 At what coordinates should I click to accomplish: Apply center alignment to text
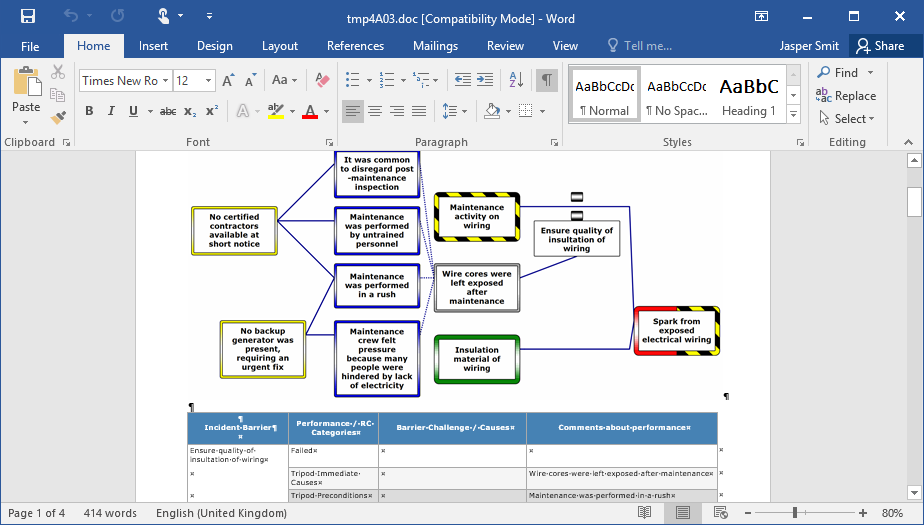375,111
